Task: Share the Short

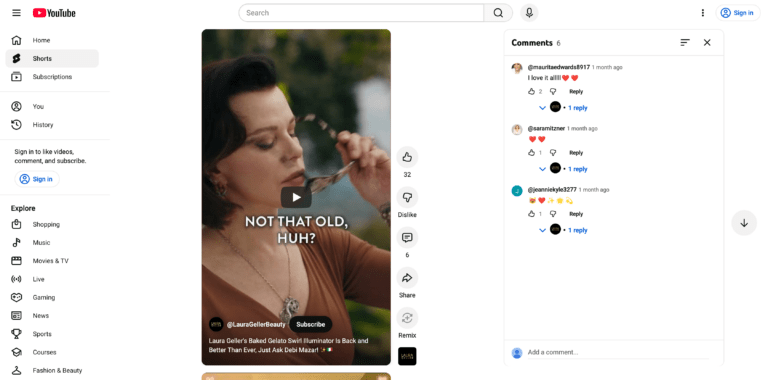Action: tap(407, 278)
